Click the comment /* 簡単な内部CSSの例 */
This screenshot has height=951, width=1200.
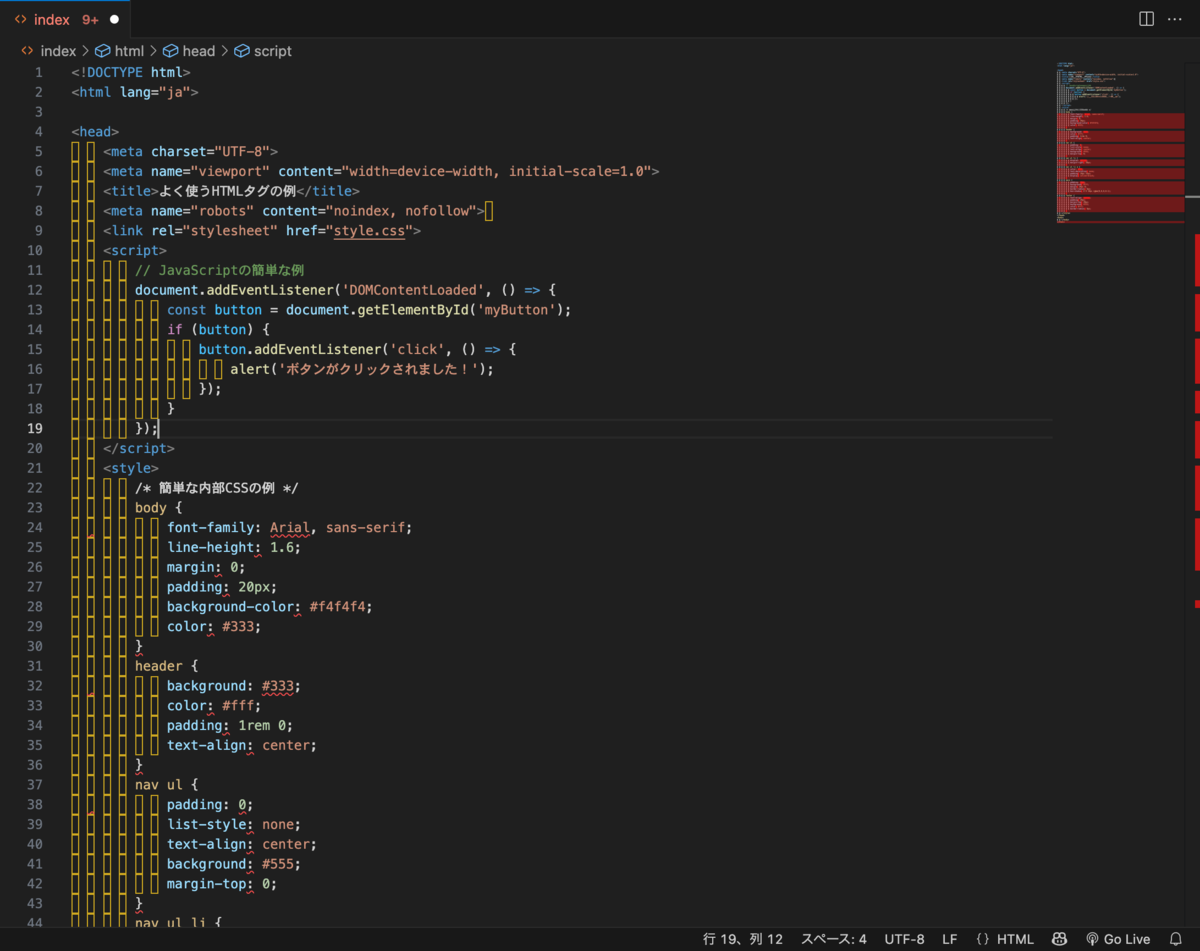[x=217, y=488]
